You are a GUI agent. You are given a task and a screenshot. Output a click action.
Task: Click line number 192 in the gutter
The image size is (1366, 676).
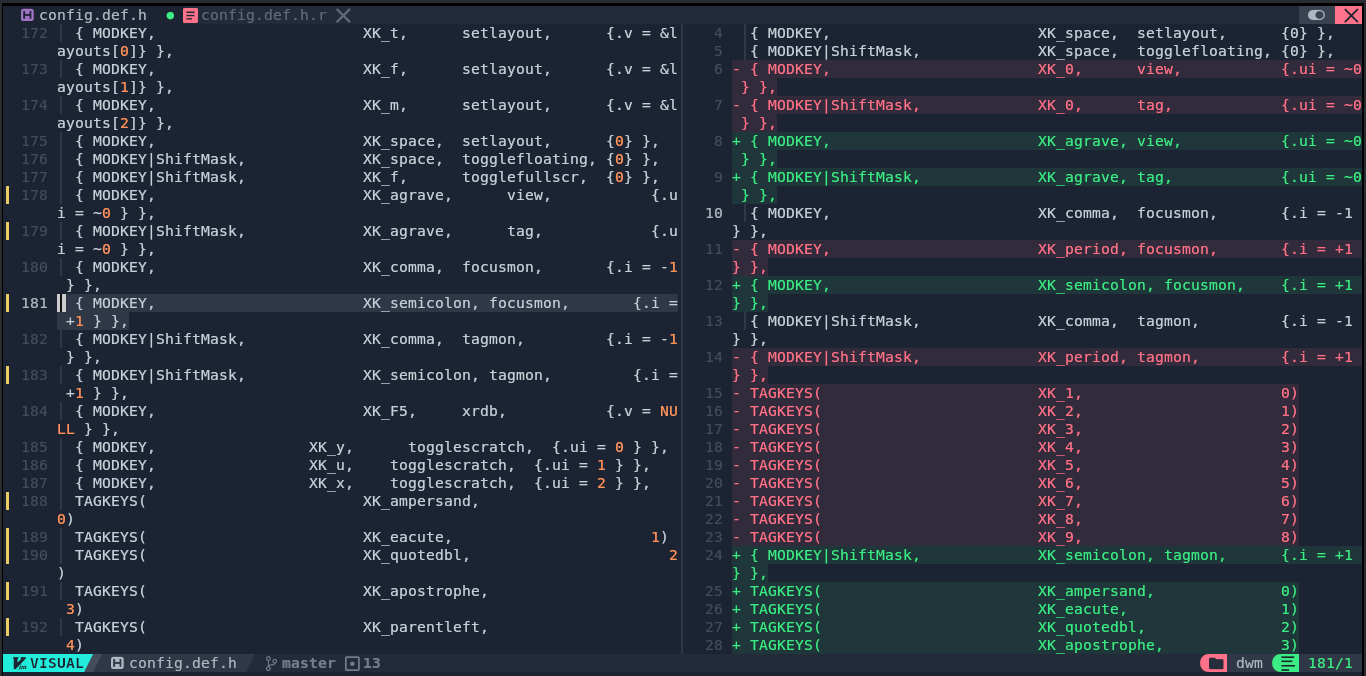point(34,627)
